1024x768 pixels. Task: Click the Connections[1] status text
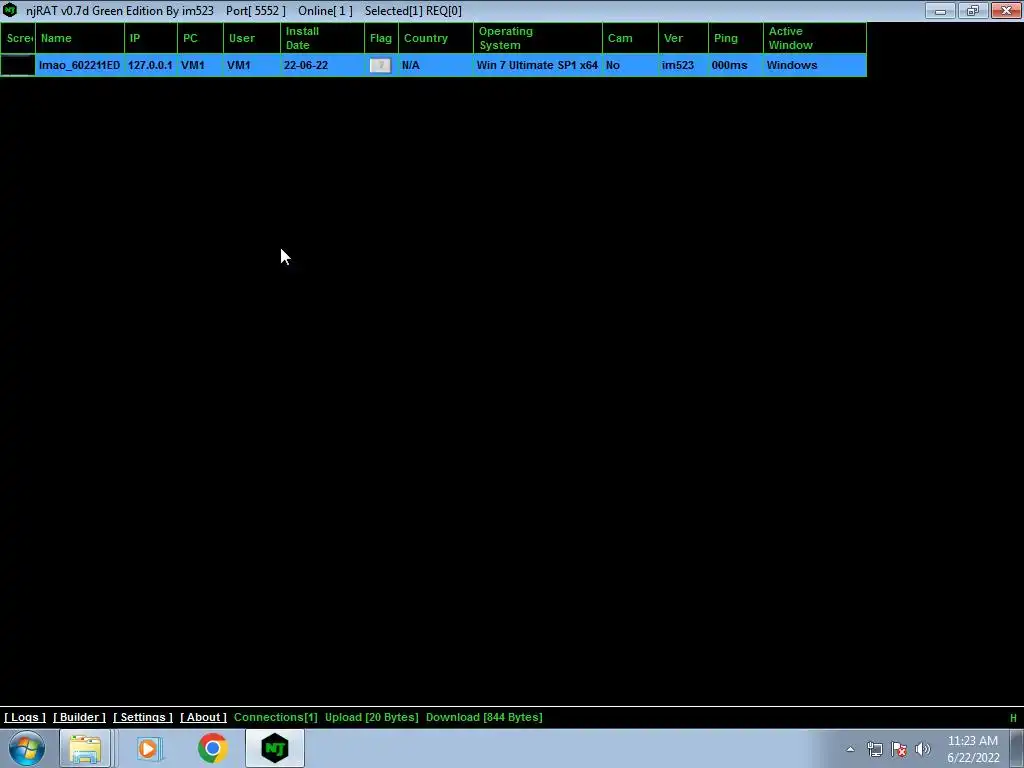(276, 717)
